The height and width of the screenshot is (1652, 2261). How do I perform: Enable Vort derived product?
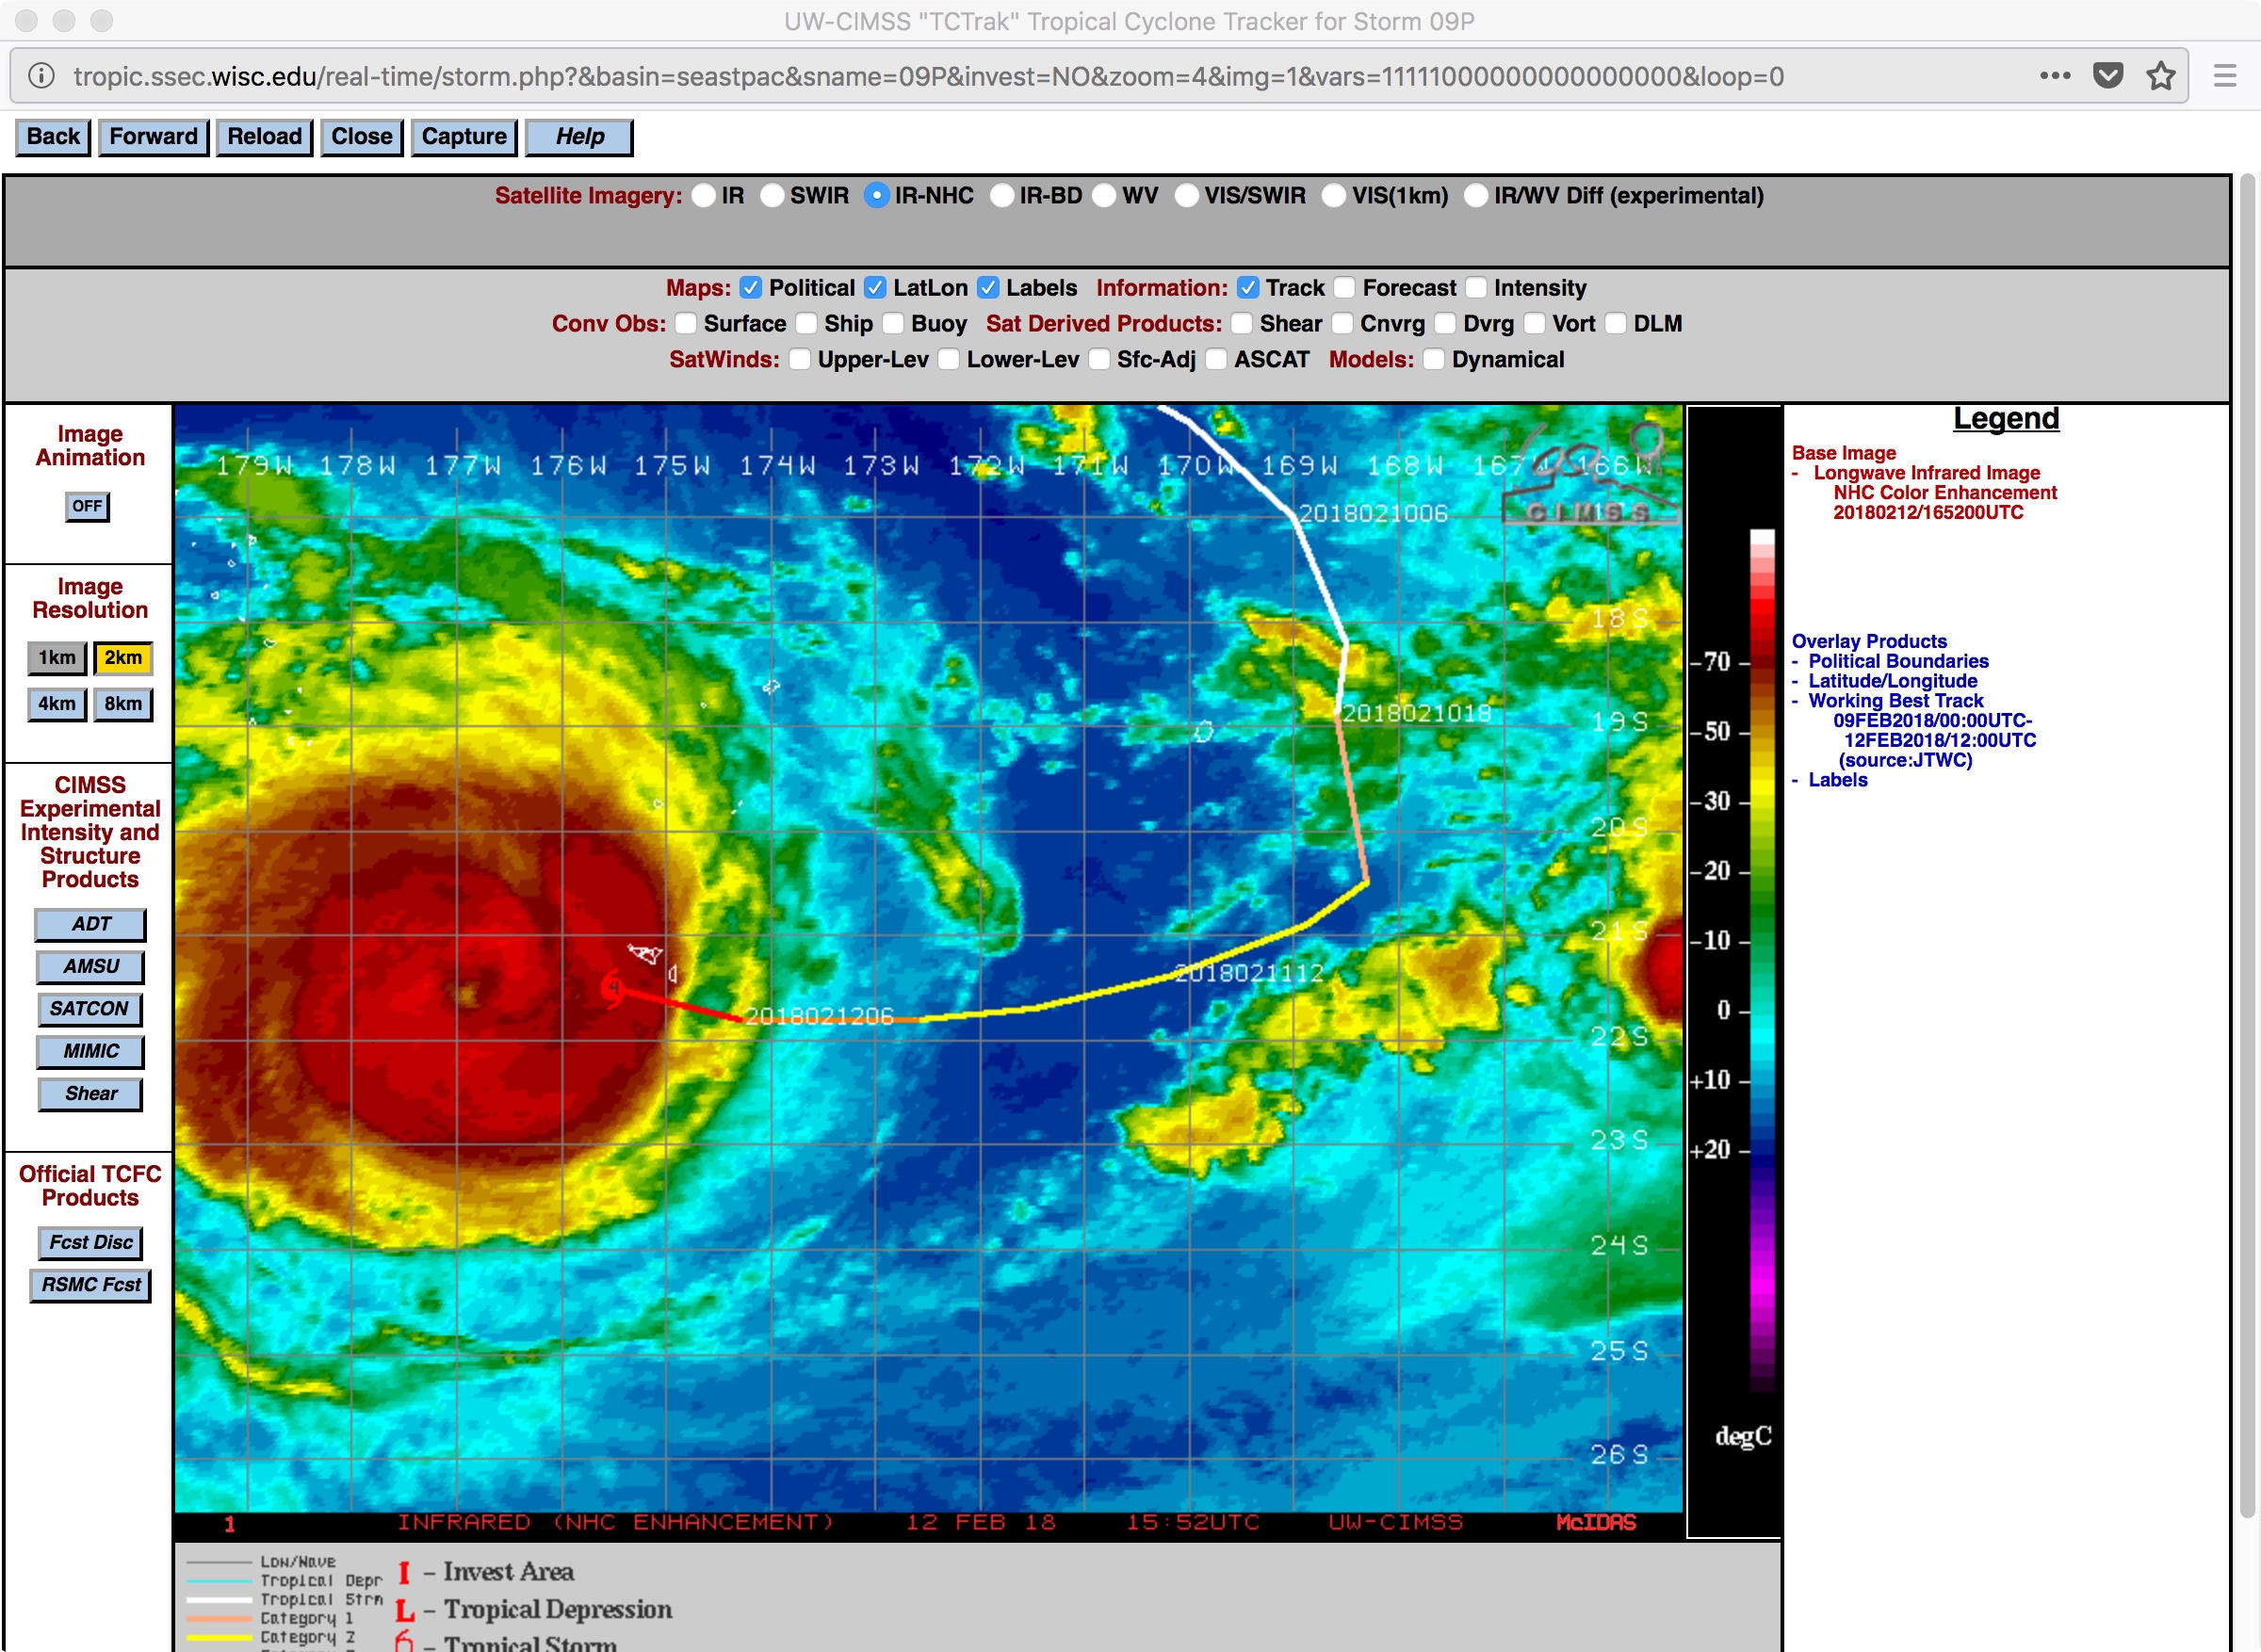pos(1534,324)
